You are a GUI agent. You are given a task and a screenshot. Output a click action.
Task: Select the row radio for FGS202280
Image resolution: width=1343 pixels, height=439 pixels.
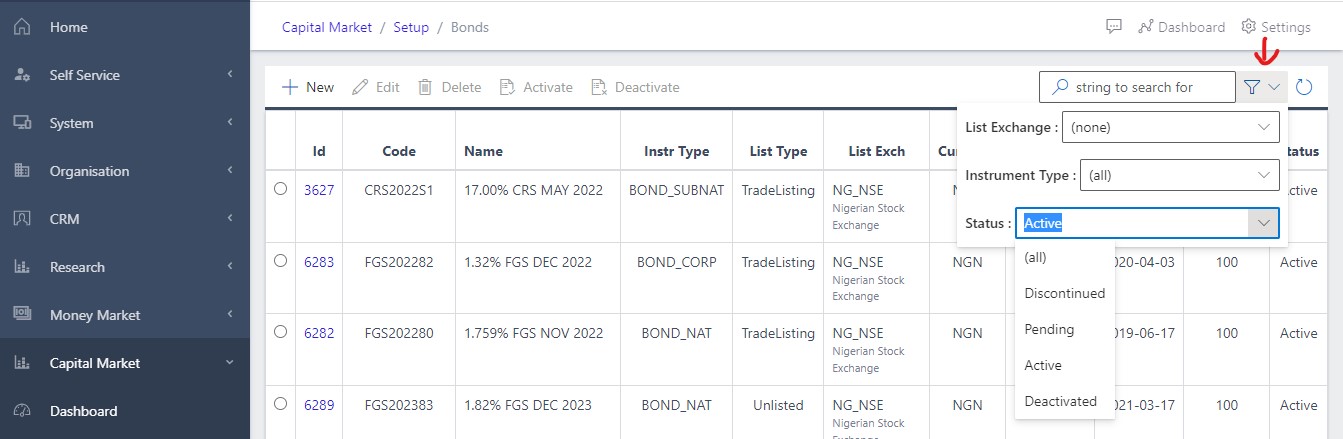tap(280, 332)
